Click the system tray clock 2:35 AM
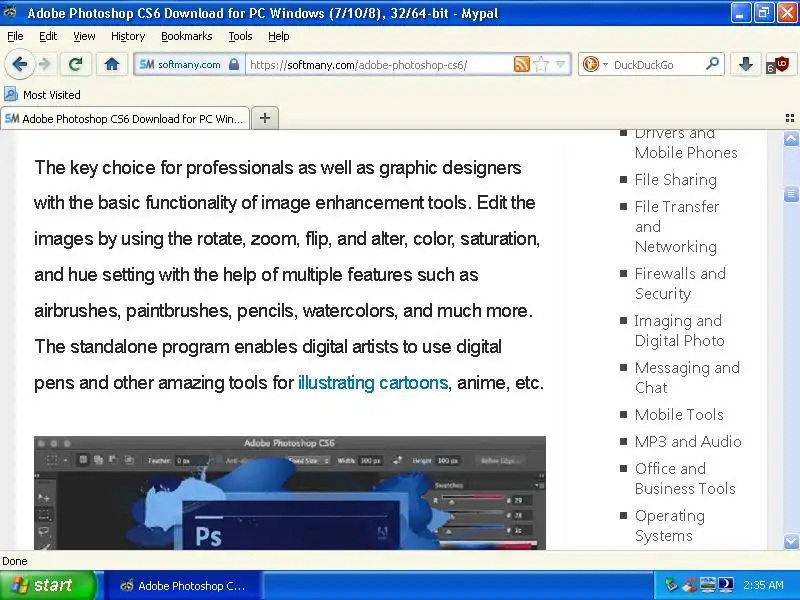This screenshot has height=600, width=800. (763, 585)
